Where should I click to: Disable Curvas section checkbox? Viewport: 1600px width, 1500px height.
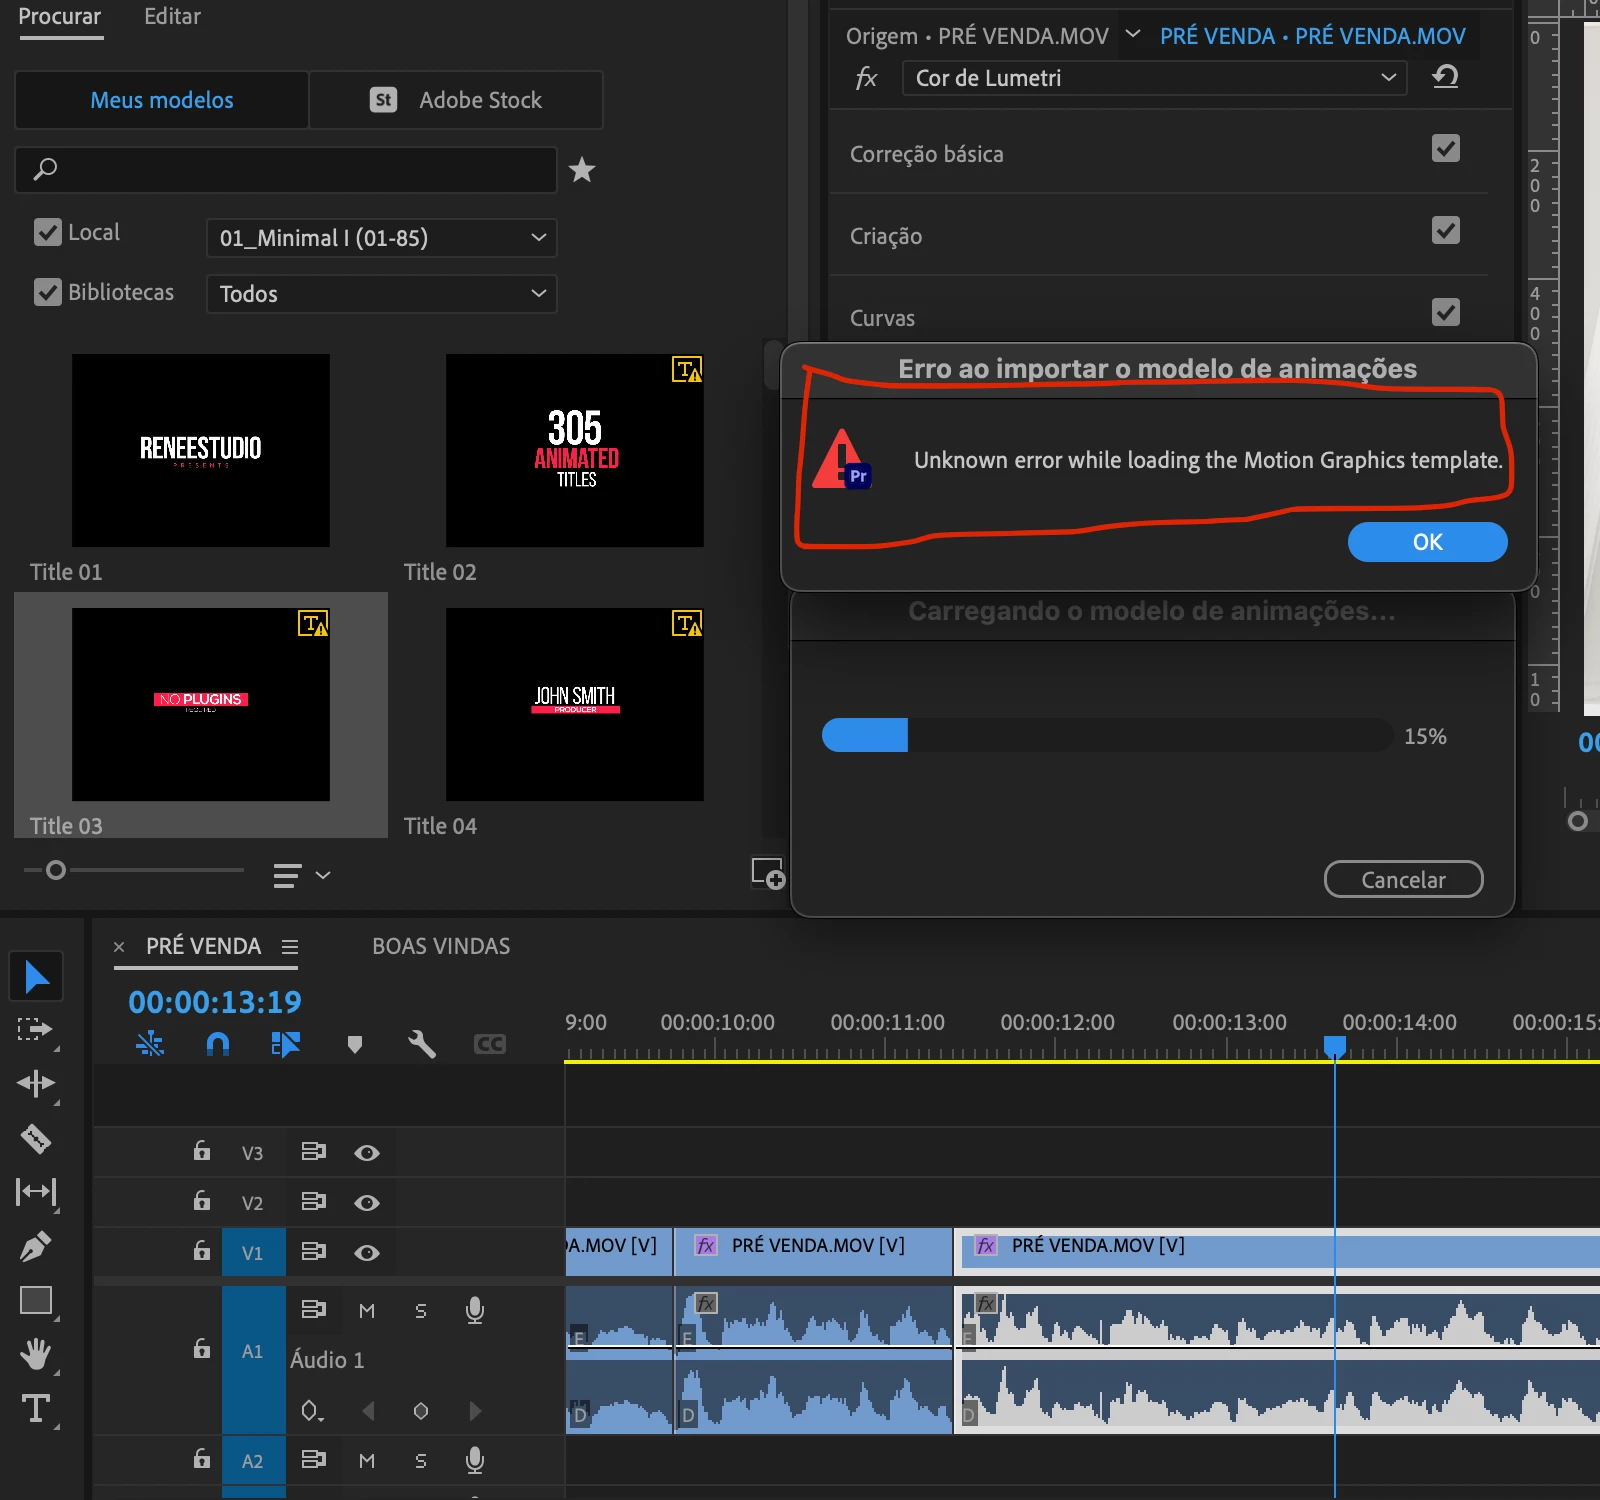click(x=1446, y=313)
